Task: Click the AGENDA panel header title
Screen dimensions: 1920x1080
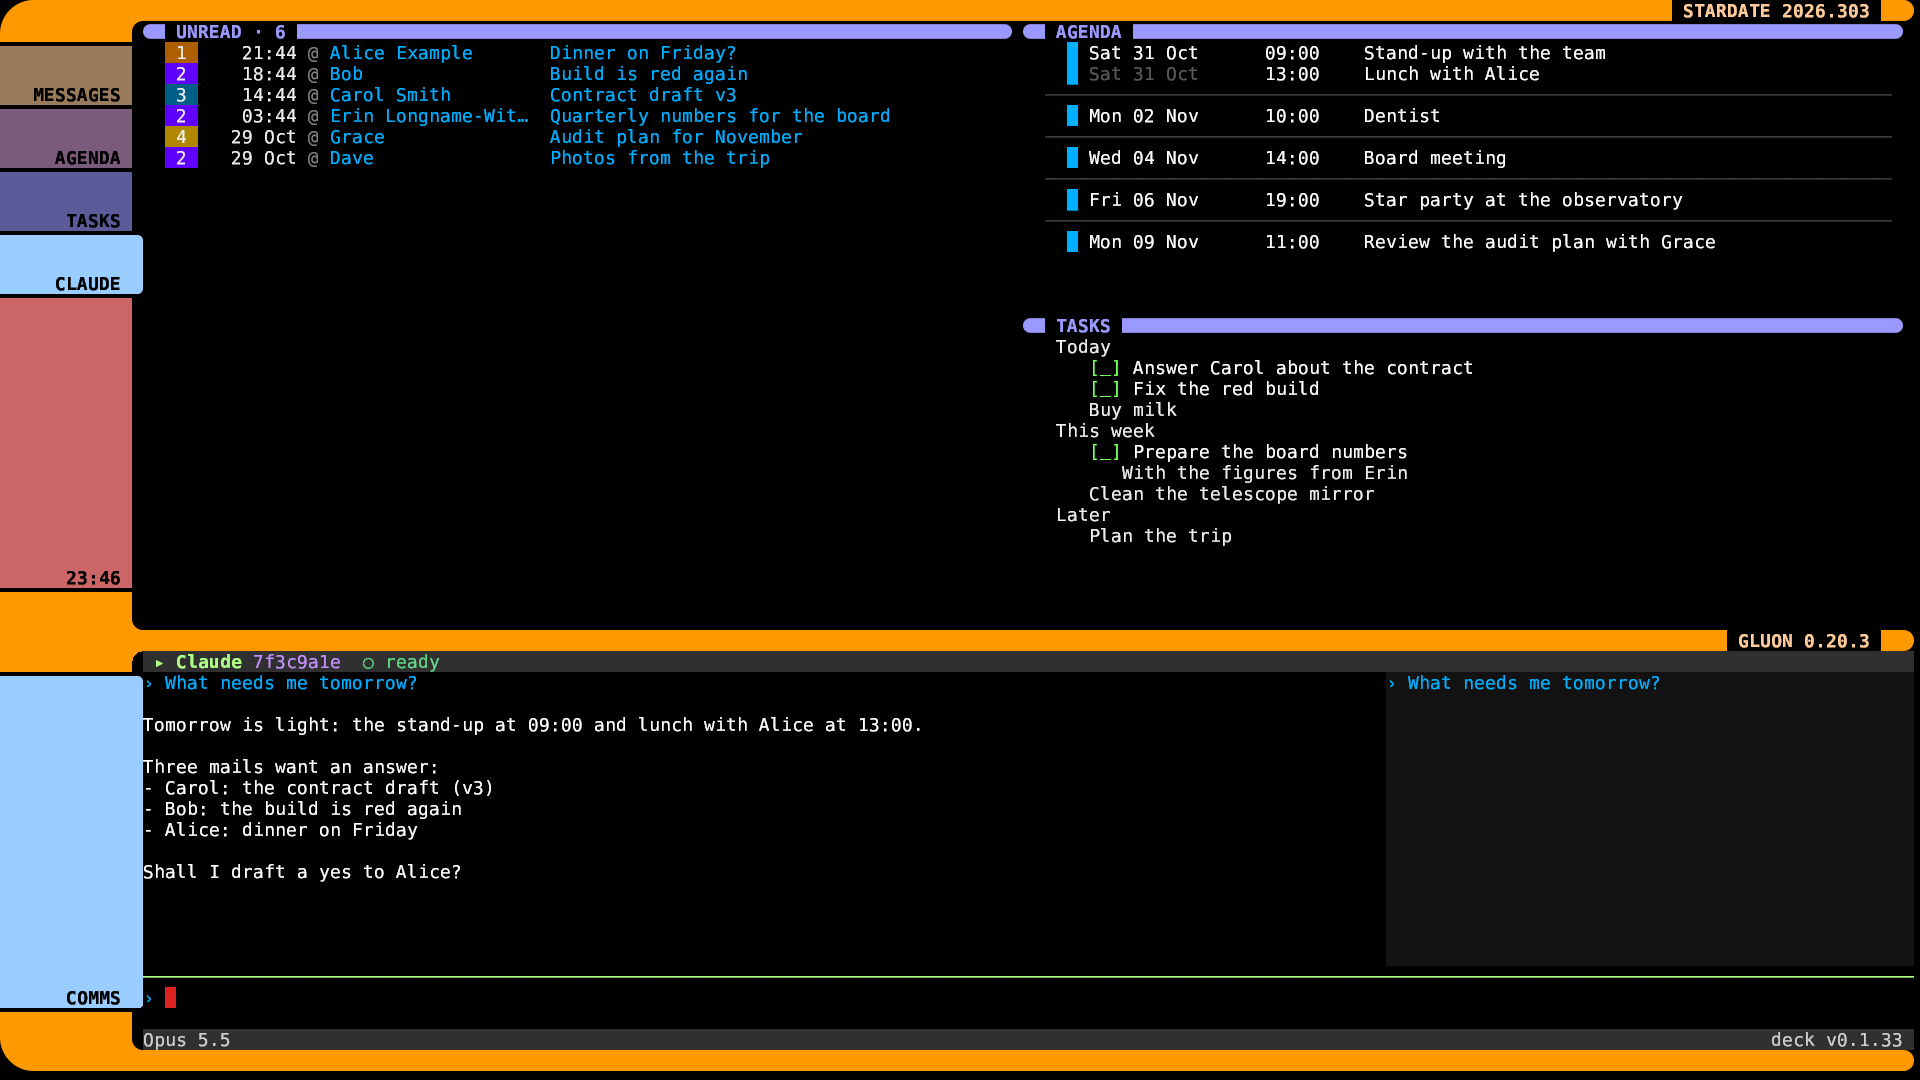Action: coord(1088,32)
